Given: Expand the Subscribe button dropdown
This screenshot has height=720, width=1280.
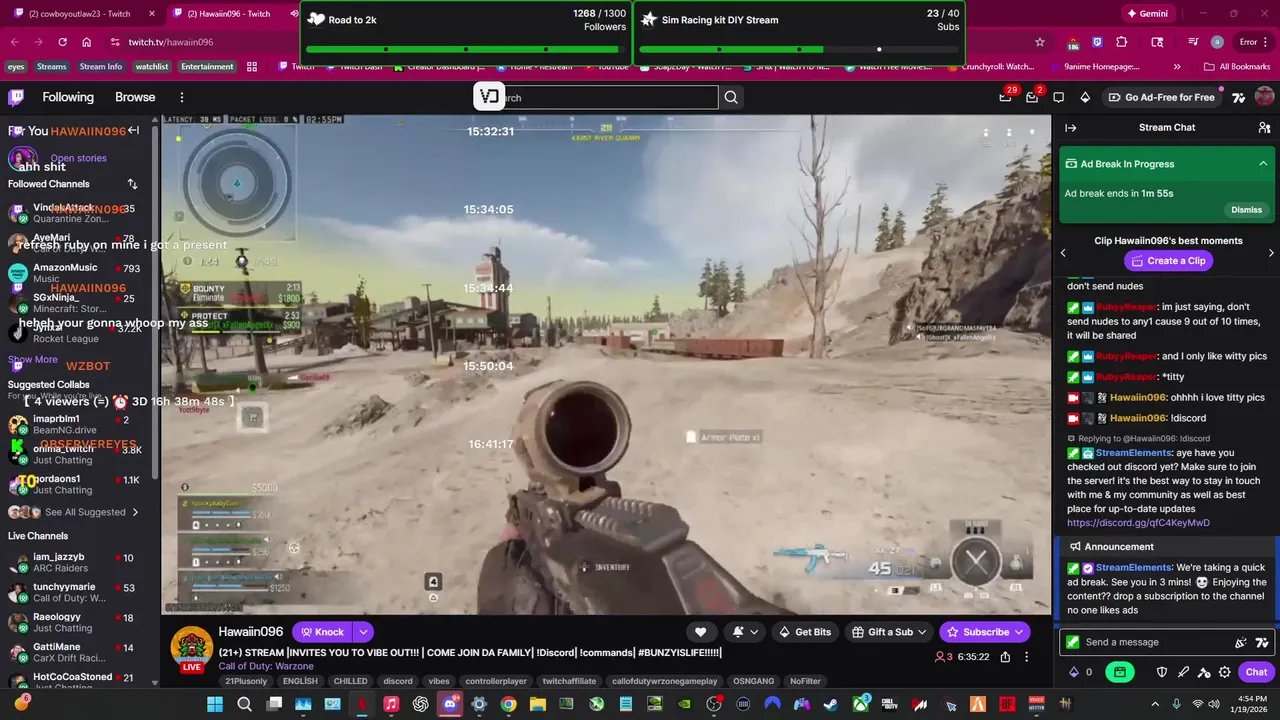Looking at the screenshot, I should [1019, 632].
